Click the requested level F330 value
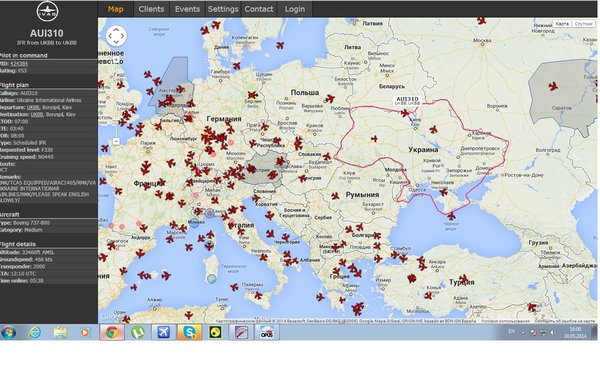The width and height of the screenshot is (600, 375). coord(47,150)
